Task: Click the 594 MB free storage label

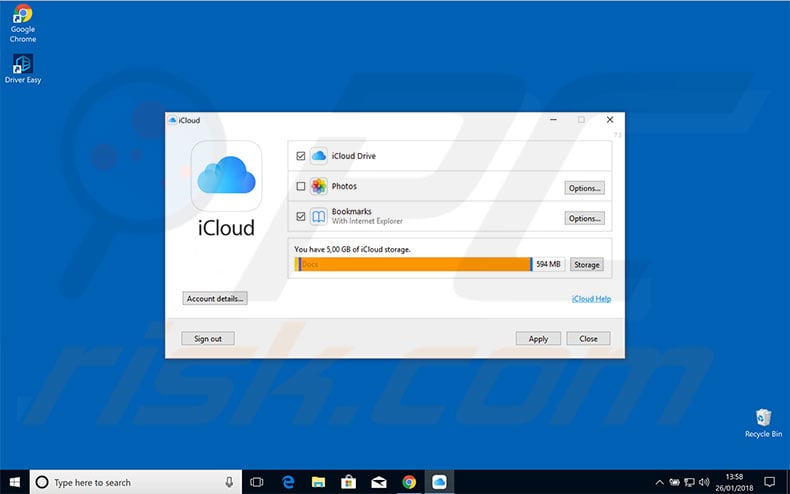Action: 548,264
